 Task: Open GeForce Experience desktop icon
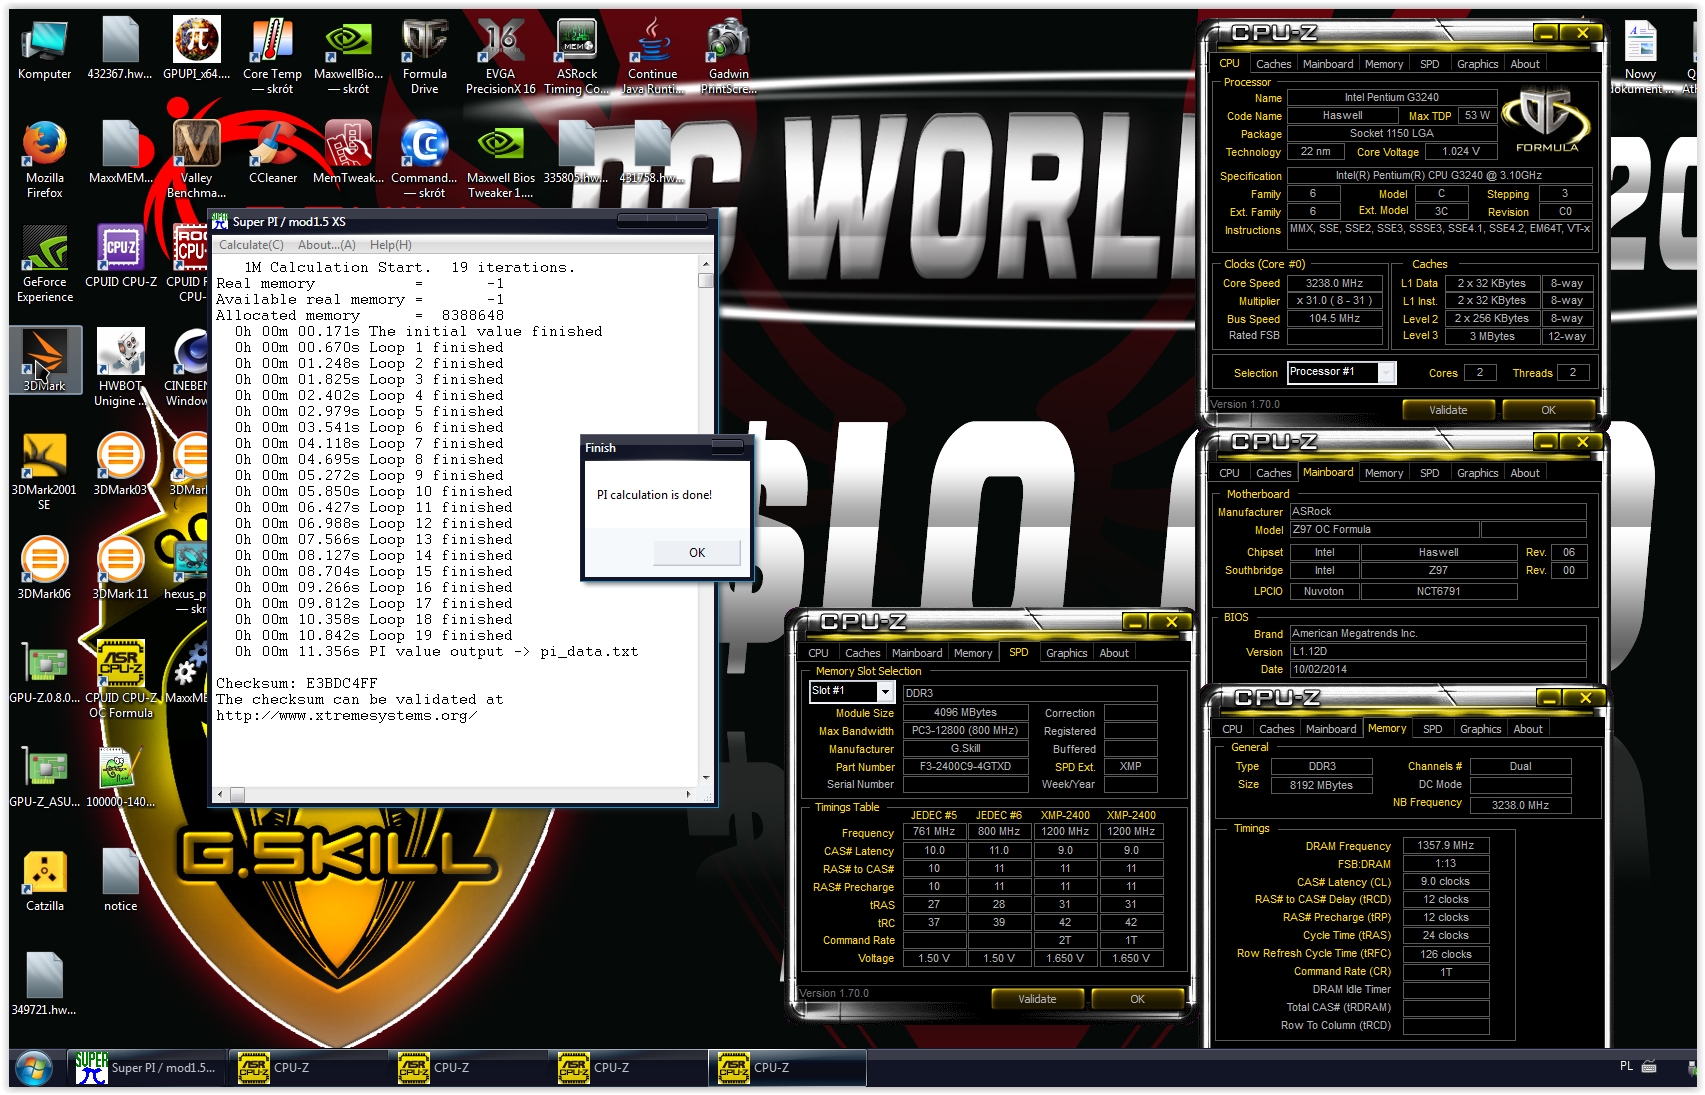coord(44,265)
